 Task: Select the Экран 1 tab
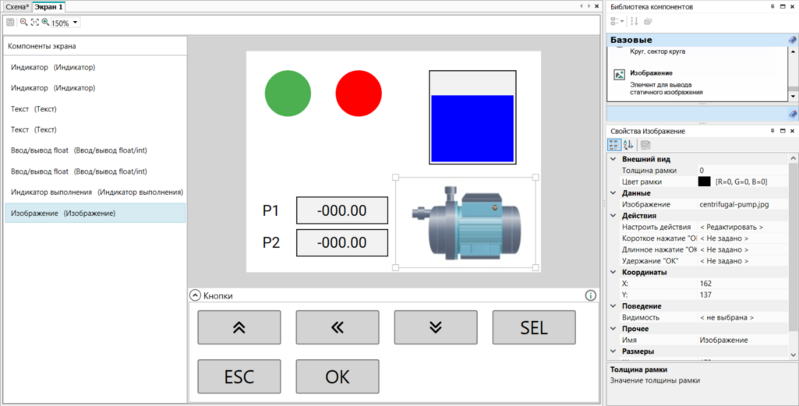48,7
